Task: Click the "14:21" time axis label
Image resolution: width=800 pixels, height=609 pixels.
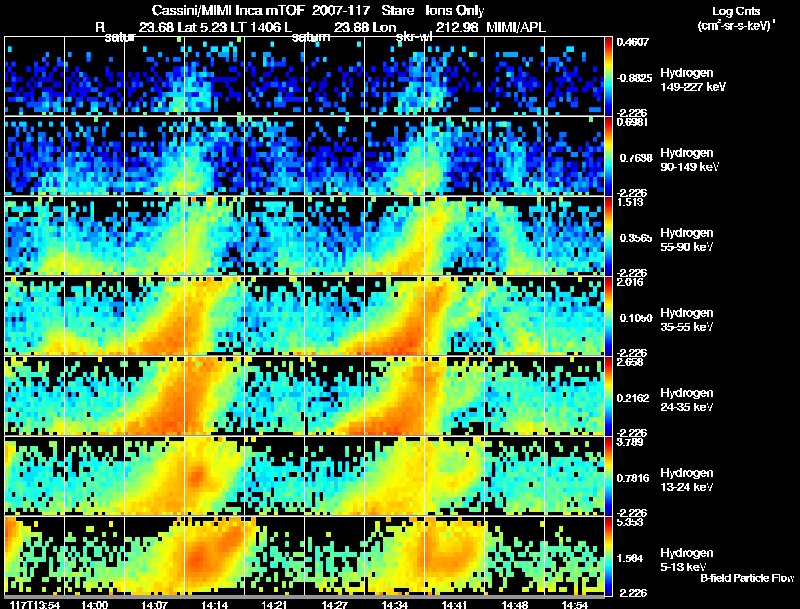Action: pyautogui.click(x=274, y=605)
